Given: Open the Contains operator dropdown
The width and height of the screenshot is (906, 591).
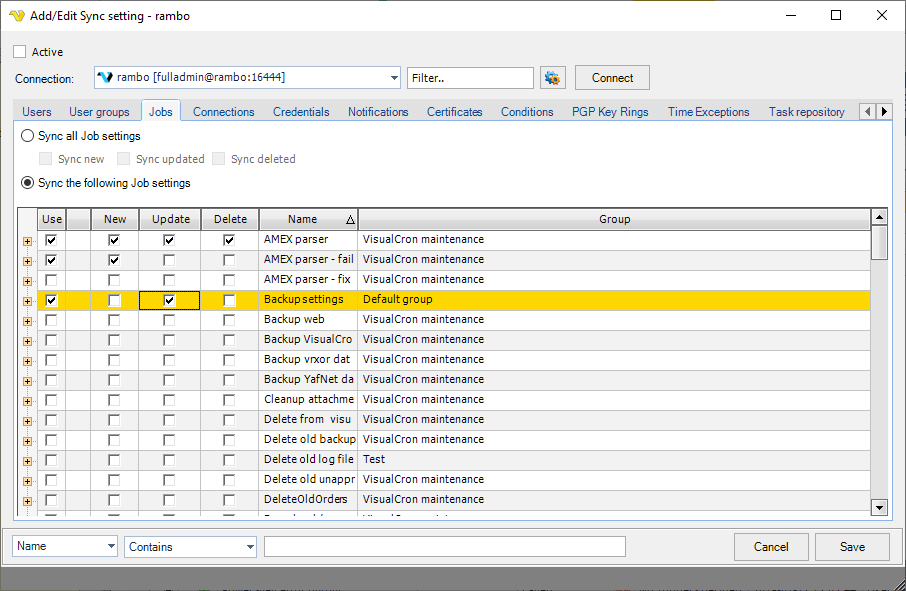Looking at the screenshot, I should tap(249, 547).
